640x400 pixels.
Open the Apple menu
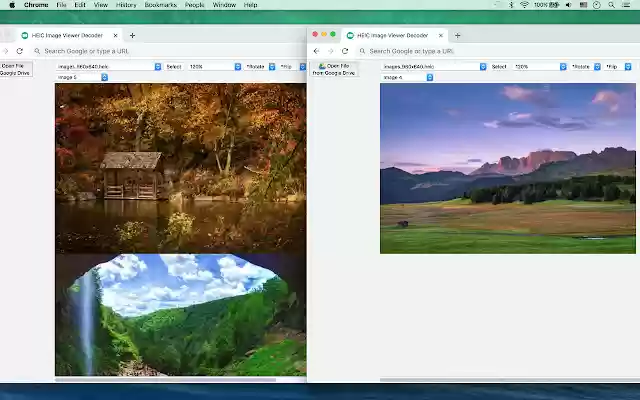(x=12, y=5)
